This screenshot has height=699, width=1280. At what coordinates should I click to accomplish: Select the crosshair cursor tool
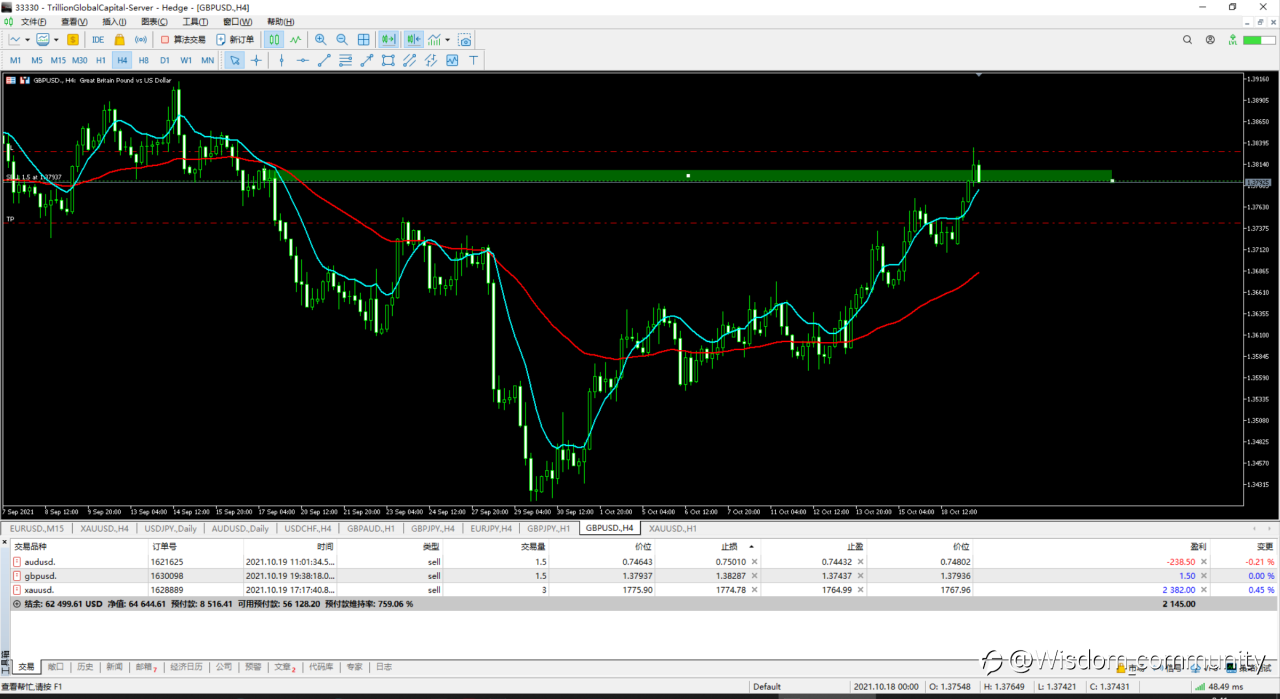(x=257, y=60)
